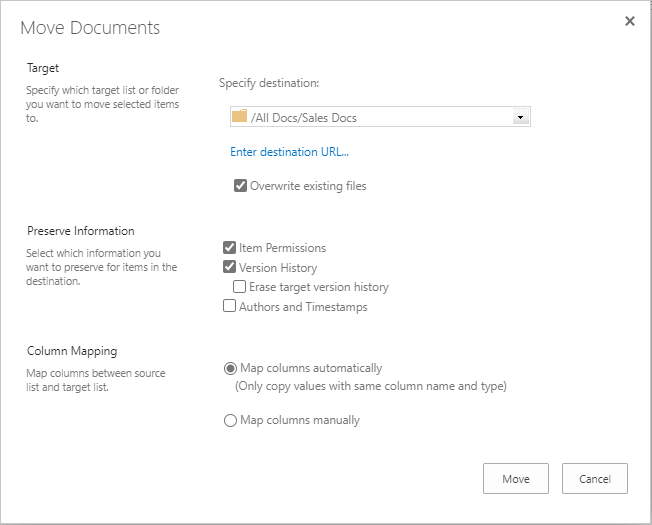Click the Authors and Timestamps label
652x525 pixels.
click(303, 307)
